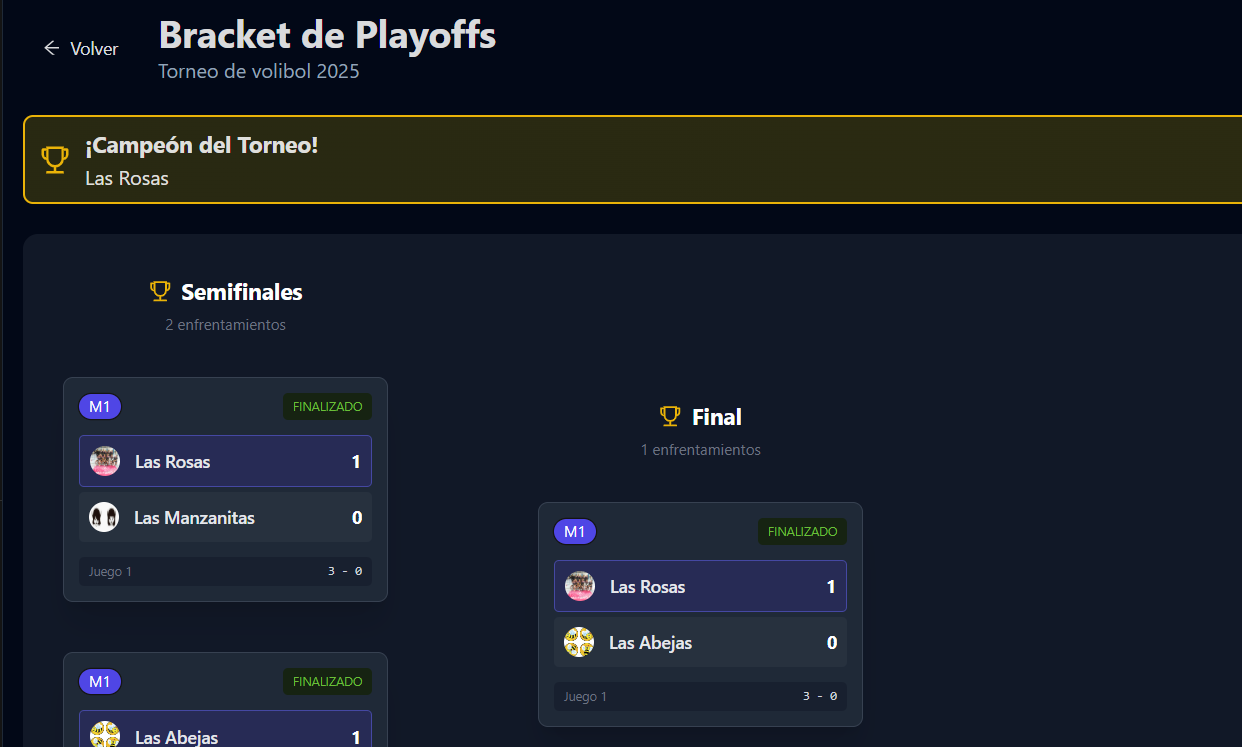Click the trophy icon in the champion banner
Image resolution: width=1242 pixels, height=747 pixels.
coord(54,158)
